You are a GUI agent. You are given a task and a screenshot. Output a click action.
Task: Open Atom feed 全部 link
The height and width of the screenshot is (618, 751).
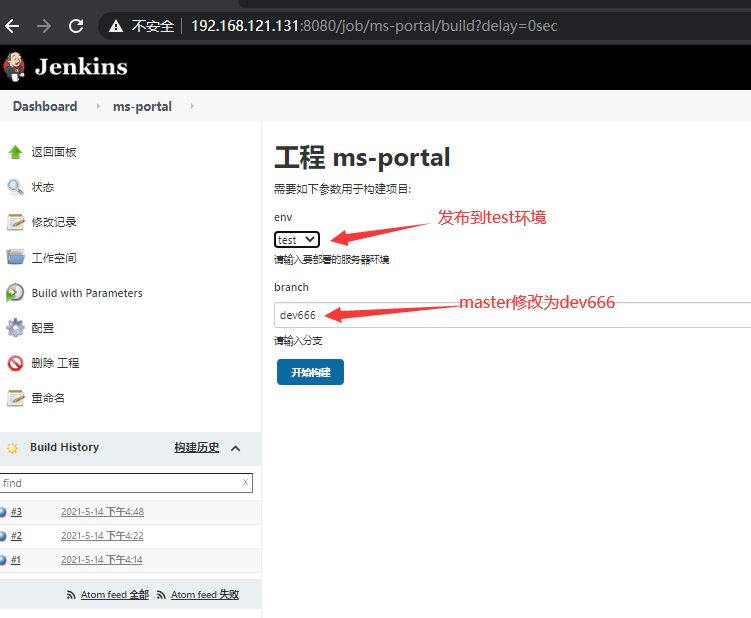[115, 595]
